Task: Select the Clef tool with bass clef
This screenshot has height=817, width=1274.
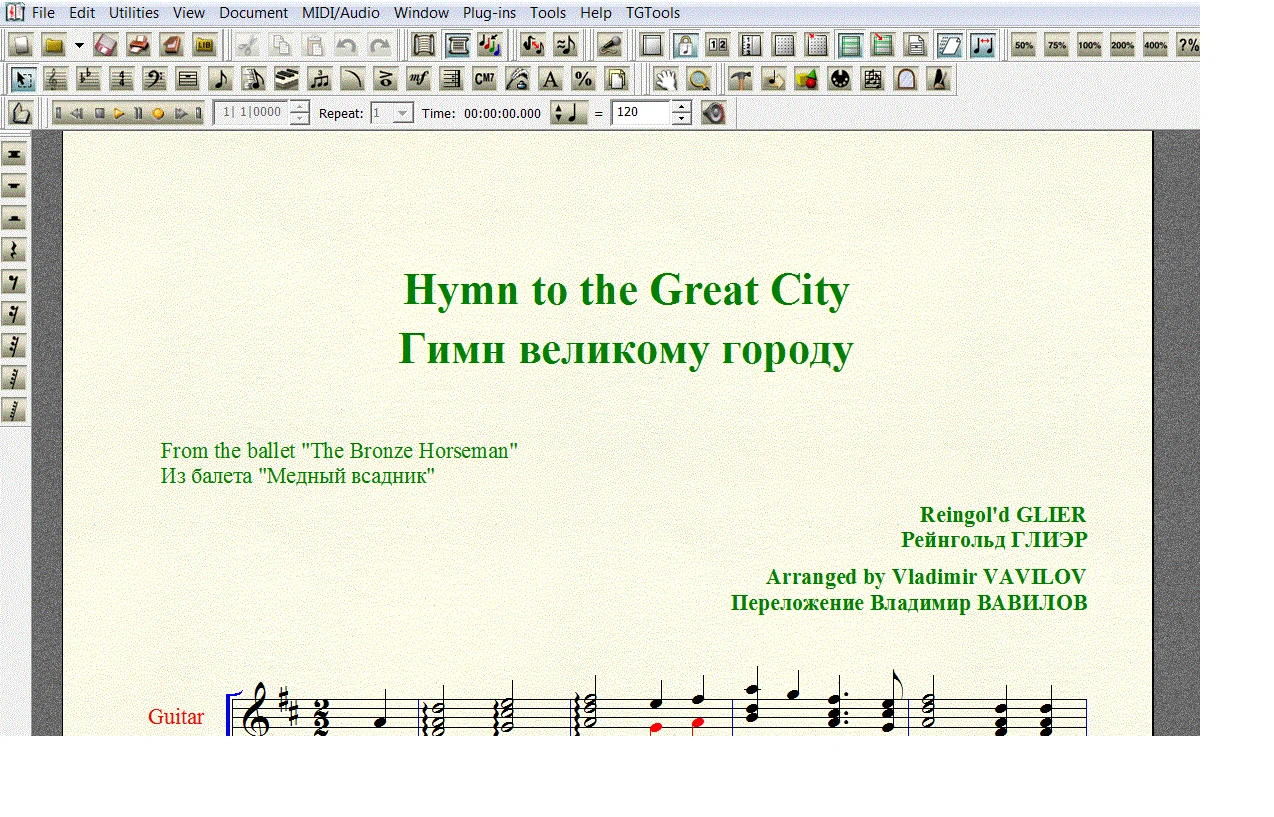Action: click(x=155, y=79)
